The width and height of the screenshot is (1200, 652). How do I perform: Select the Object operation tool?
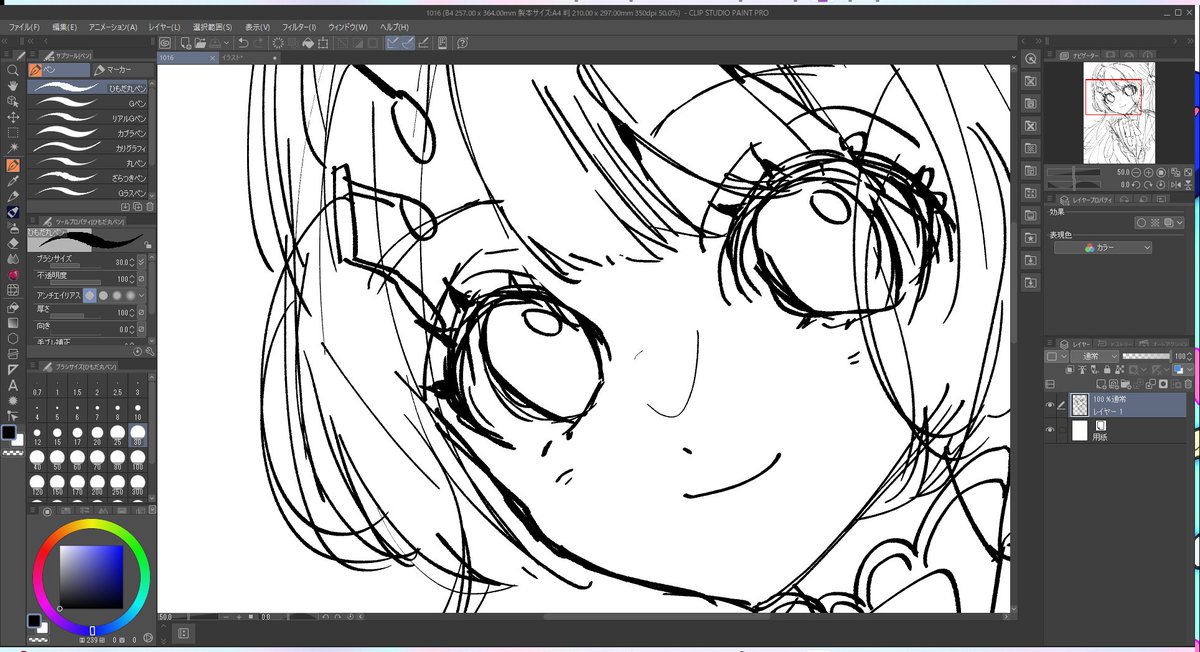[x=13, y=101]
